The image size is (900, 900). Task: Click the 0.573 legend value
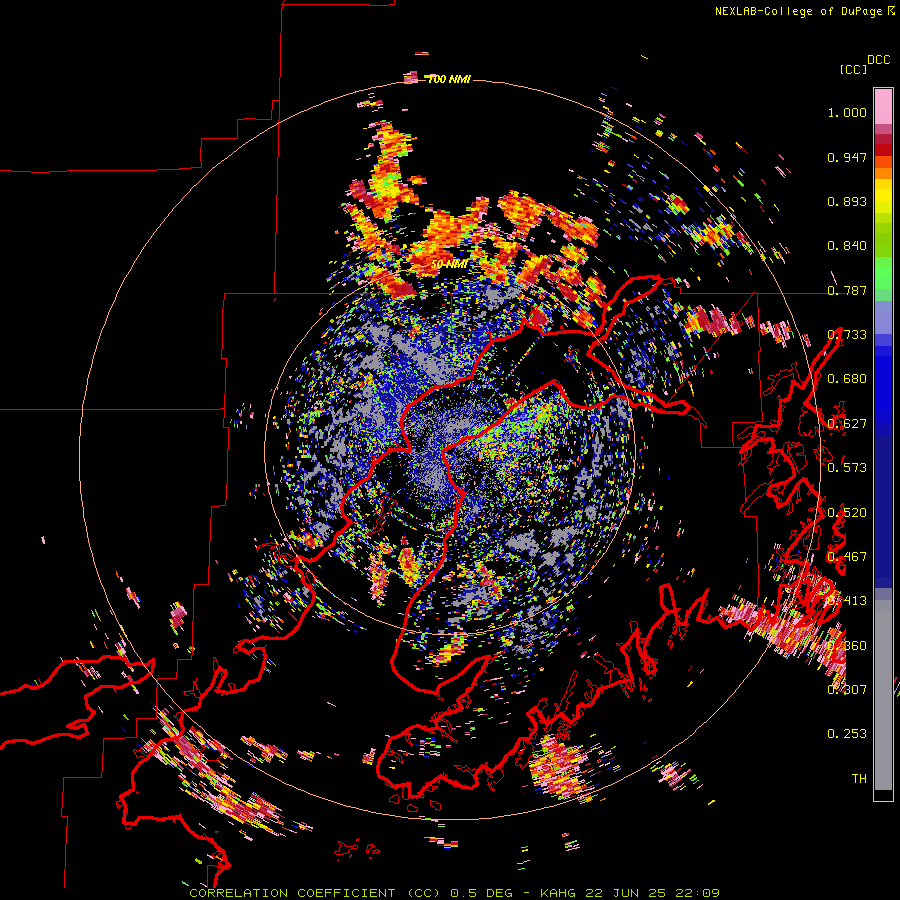click(x=847, y=468)
